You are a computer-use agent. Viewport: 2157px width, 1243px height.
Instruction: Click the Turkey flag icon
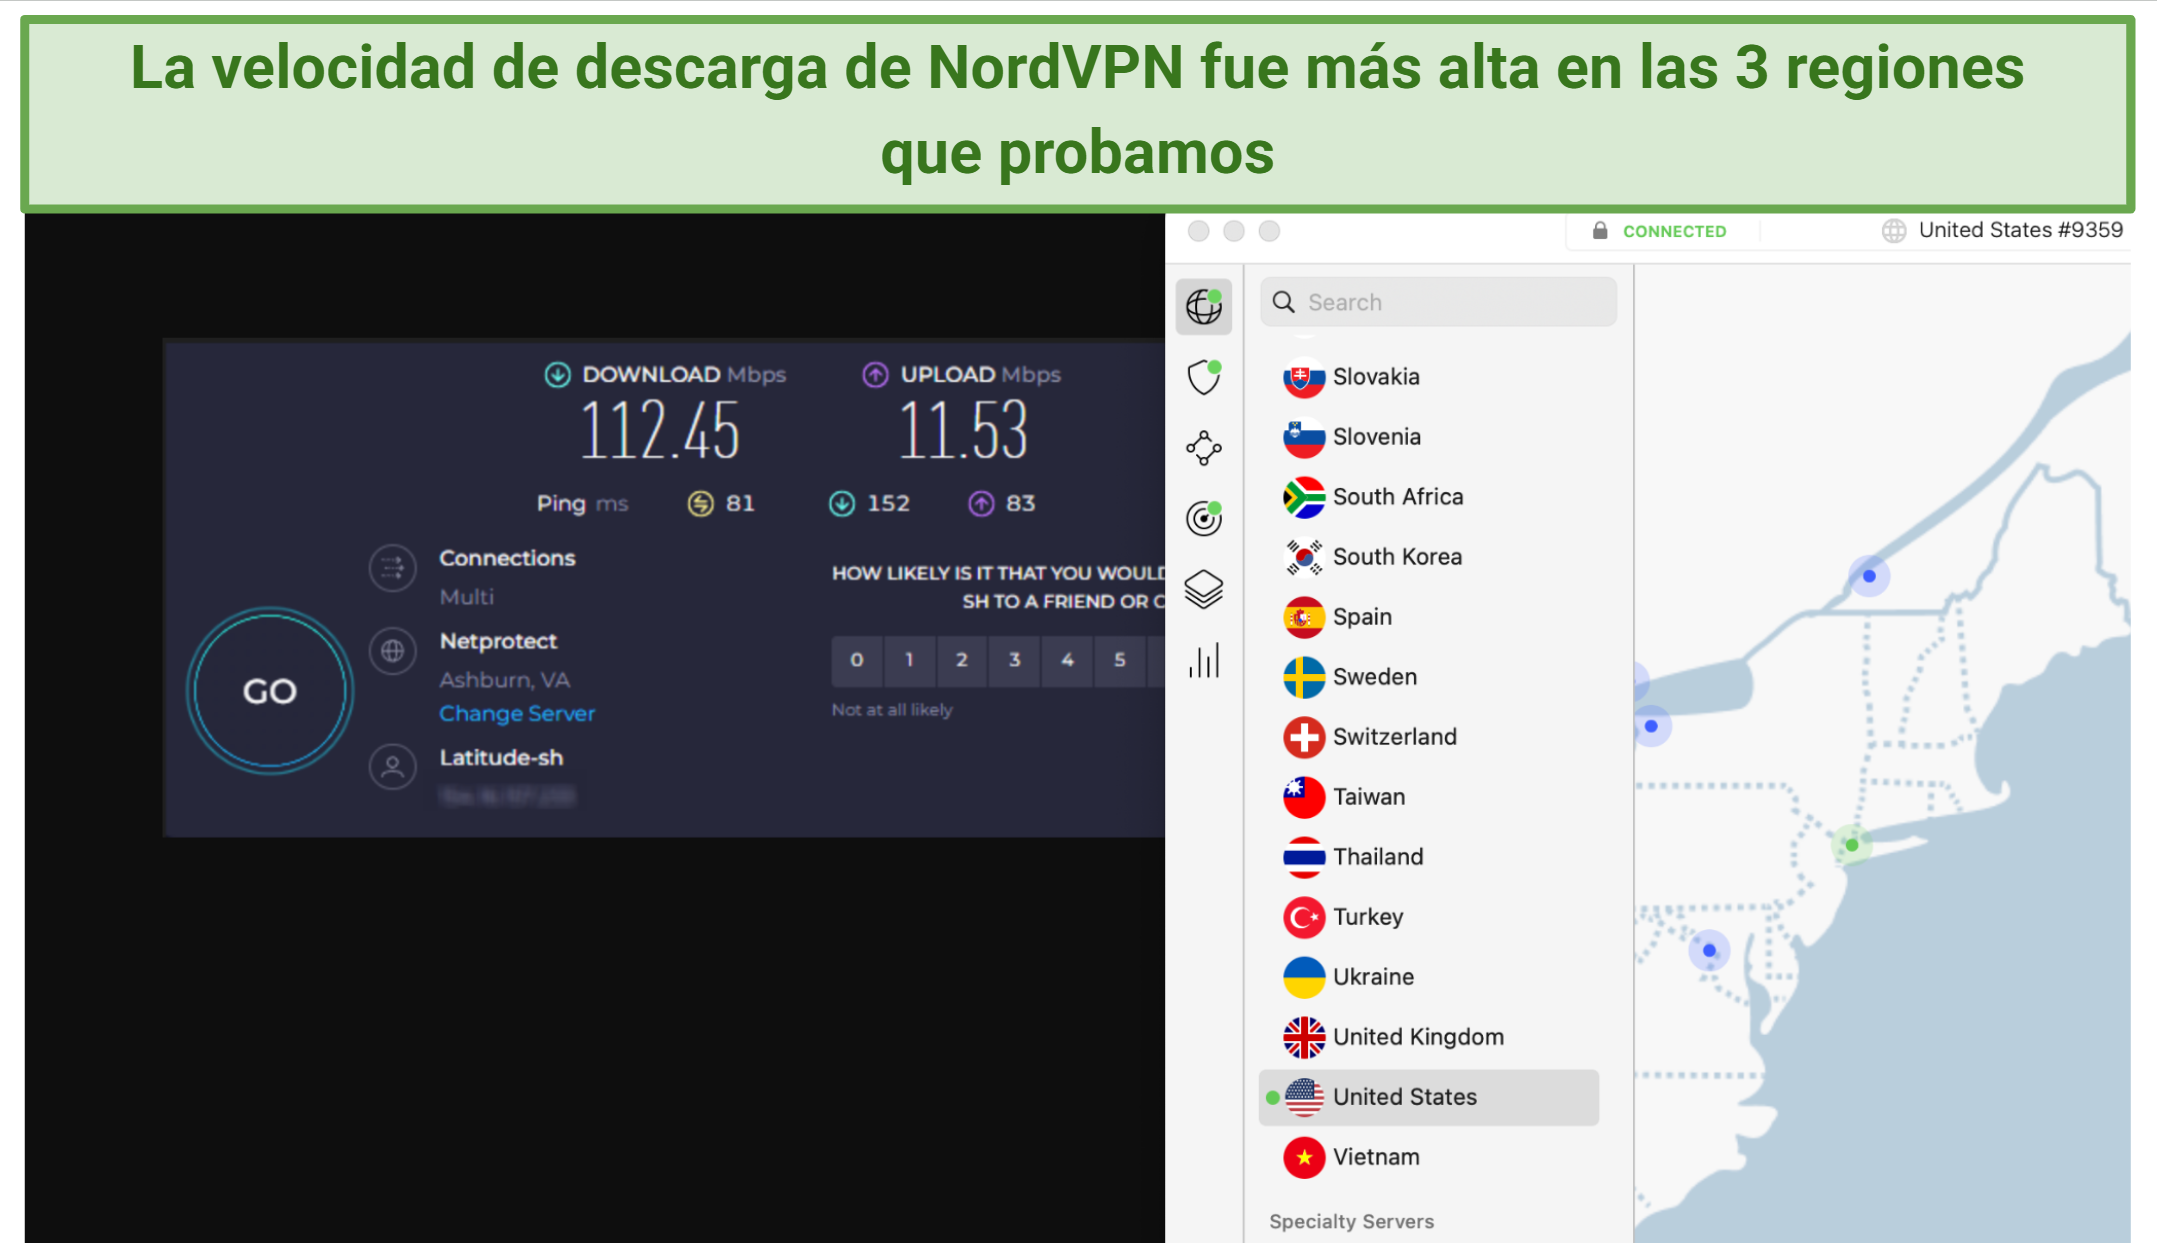[x=1304, y=917]
